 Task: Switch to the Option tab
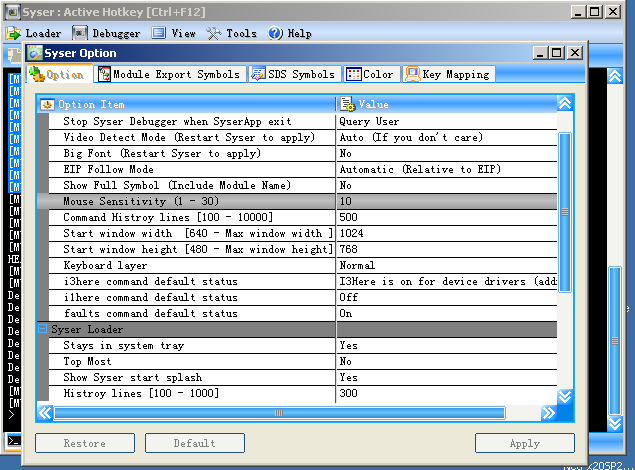(59, 74)
